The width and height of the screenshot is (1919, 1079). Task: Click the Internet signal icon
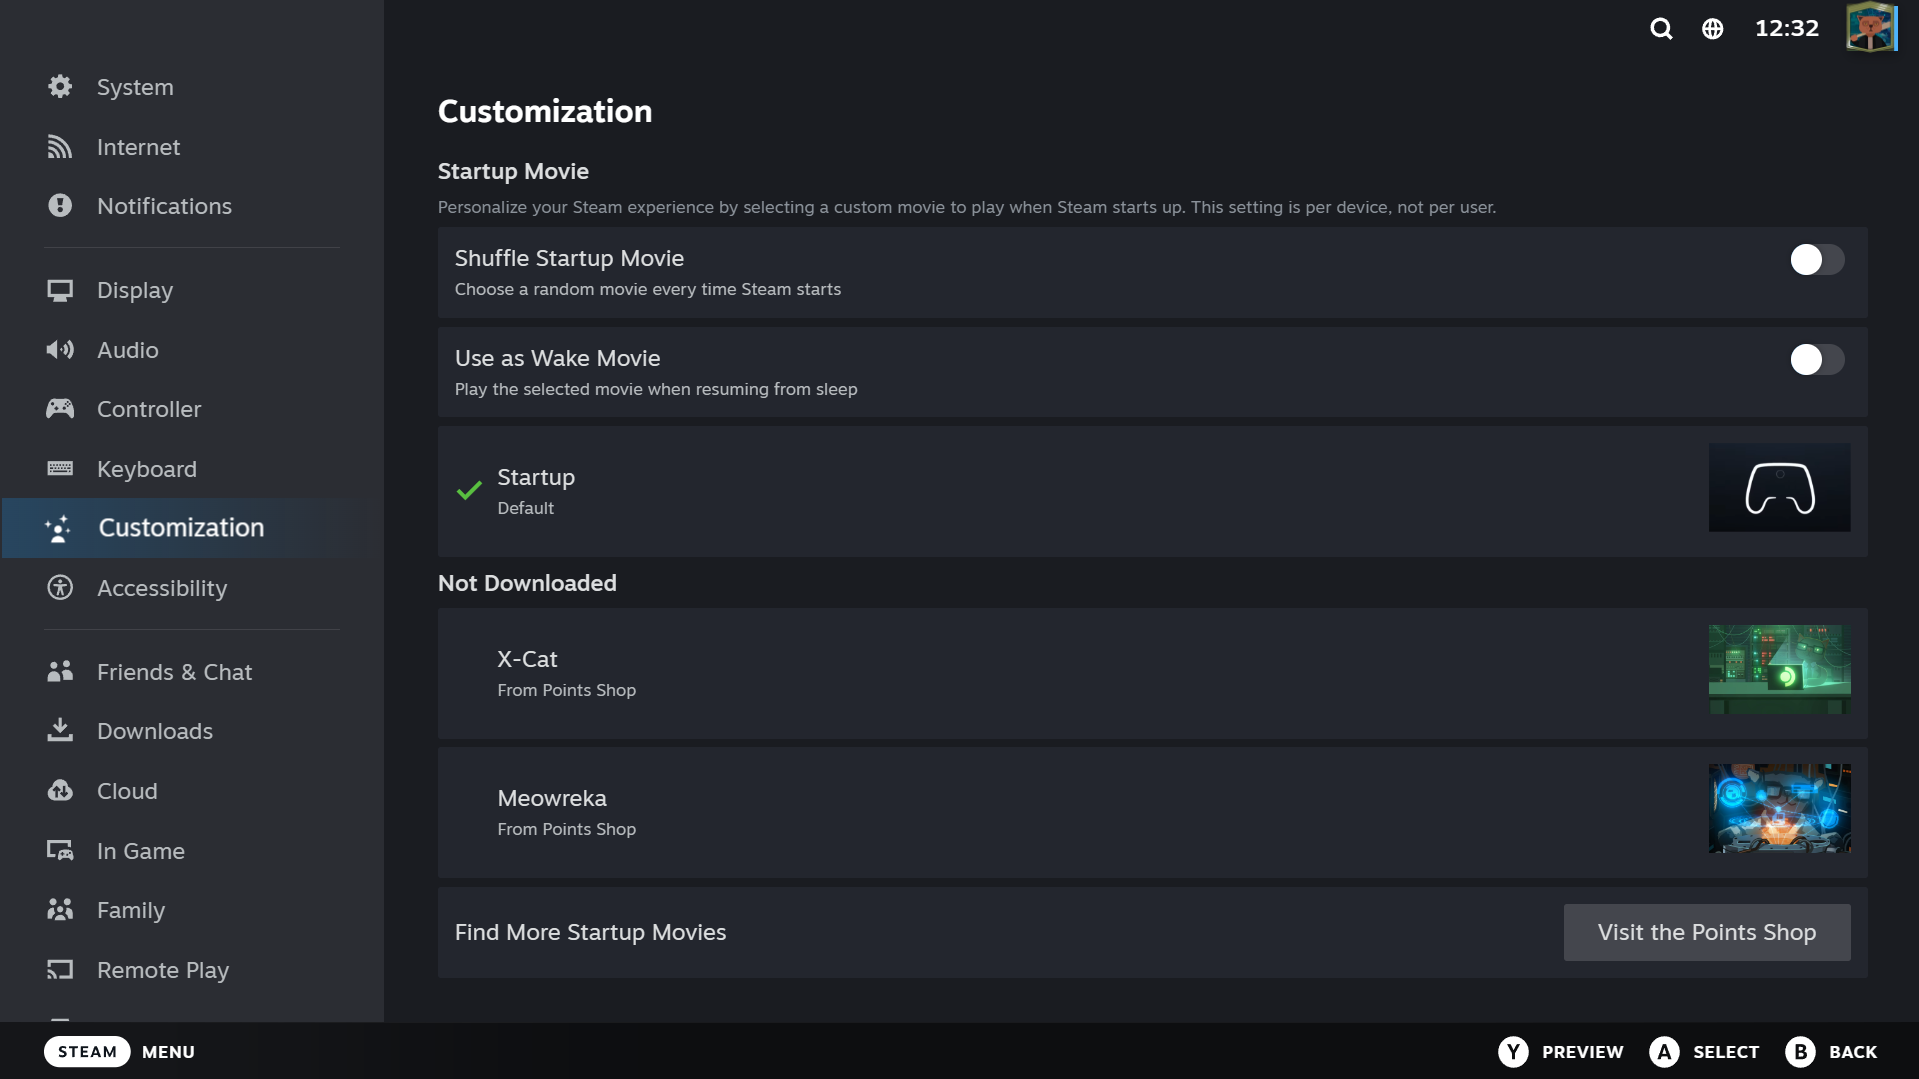click(60, 147)
